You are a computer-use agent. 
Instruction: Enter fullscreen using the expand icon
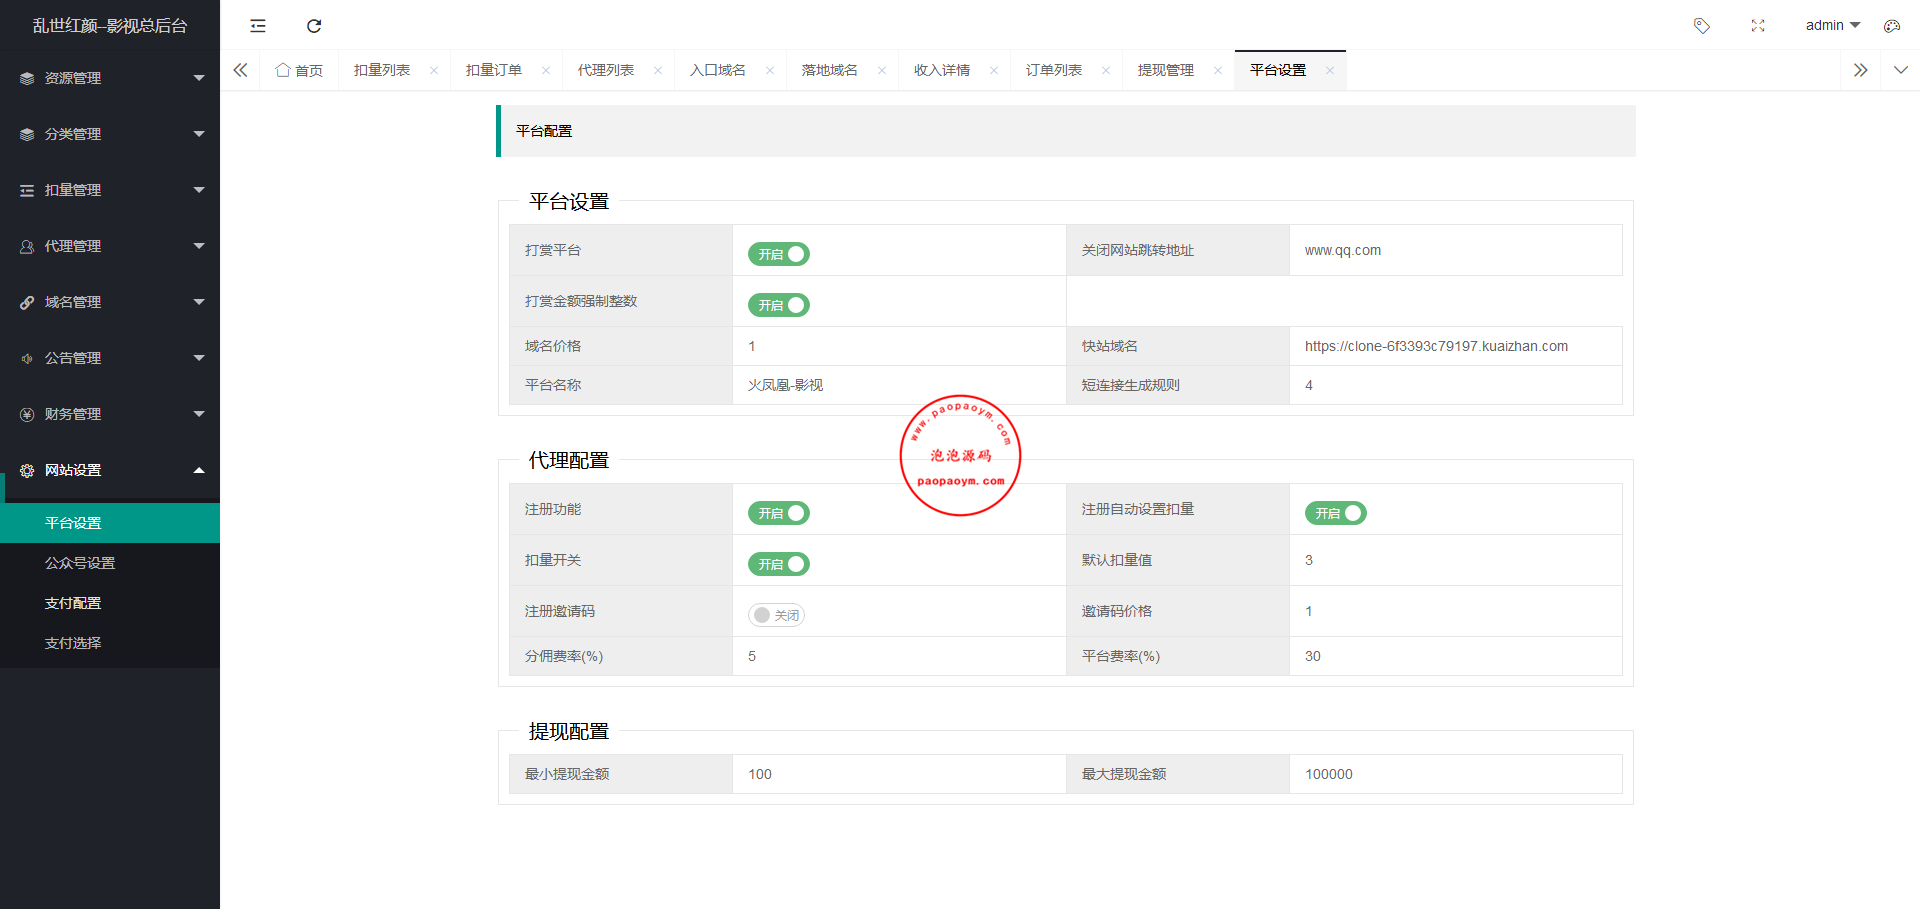tap(1758, 26)
